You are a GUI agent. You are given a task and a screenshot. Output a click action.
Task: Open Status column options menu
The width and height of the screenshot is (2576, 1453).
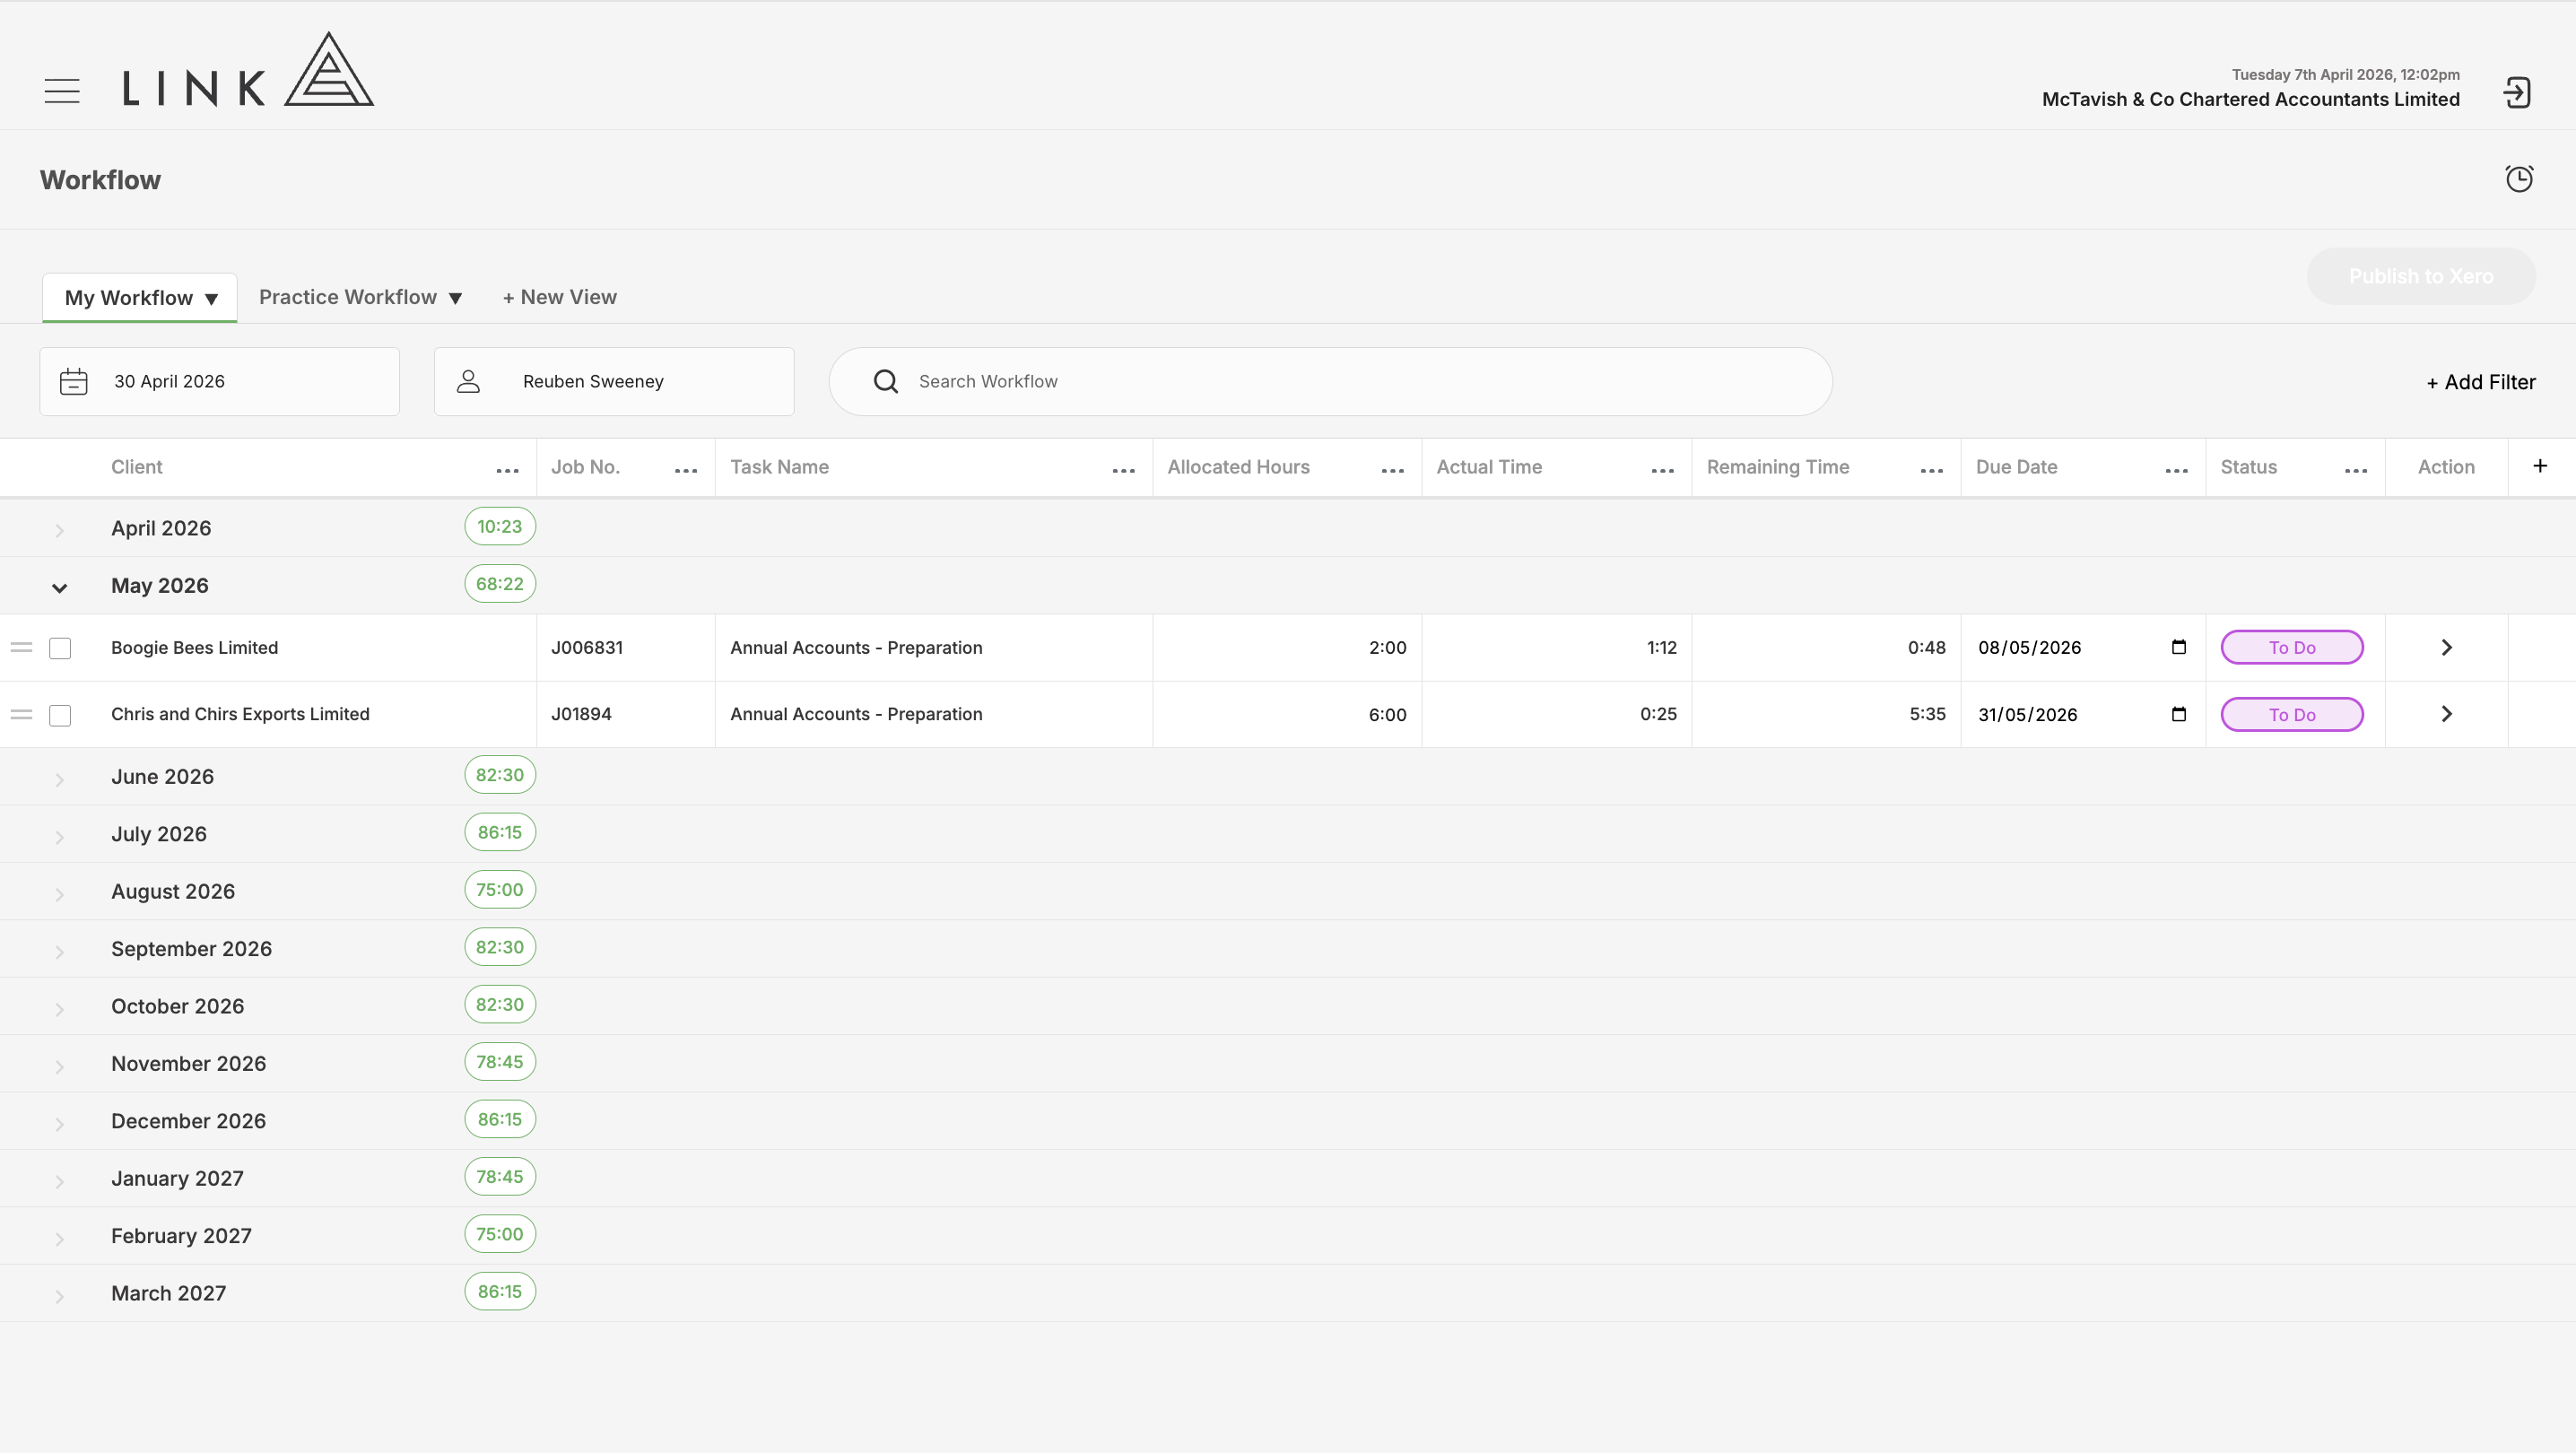[2356, 471]
